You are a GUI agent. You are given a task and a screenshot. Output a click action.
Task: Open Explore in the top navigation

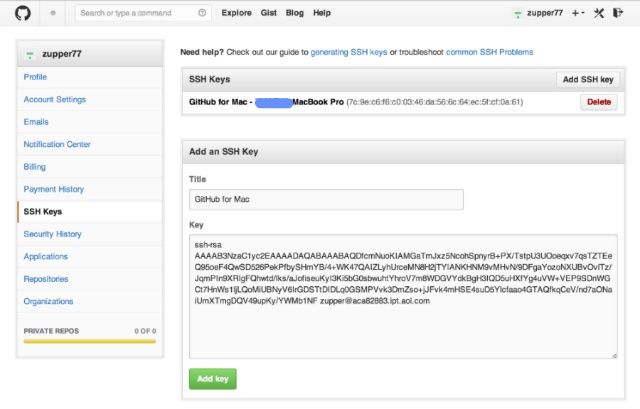pos(236,13)
